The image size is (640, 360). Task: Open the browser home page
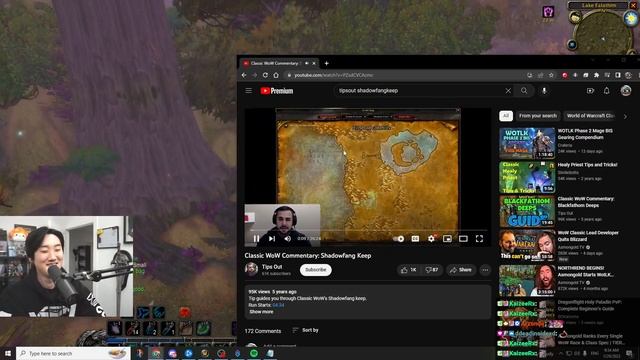pos(276,75)
